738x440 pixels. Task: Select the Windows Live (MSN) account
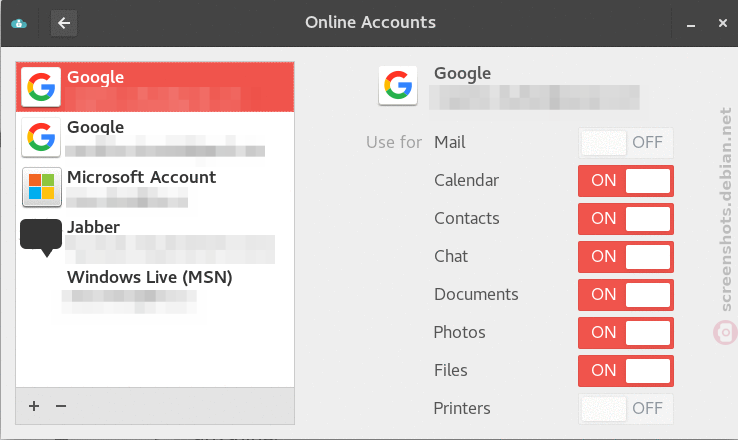pos(155,287)
